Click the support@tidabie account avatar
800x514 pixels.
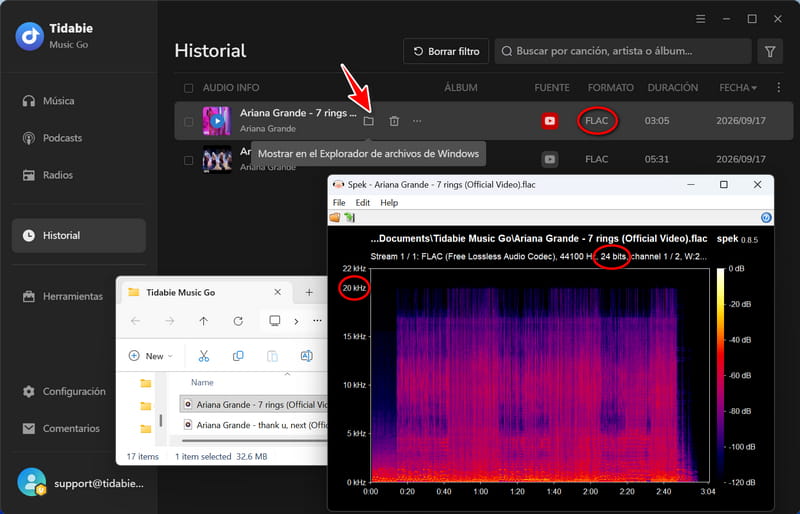tap(31, 482)
